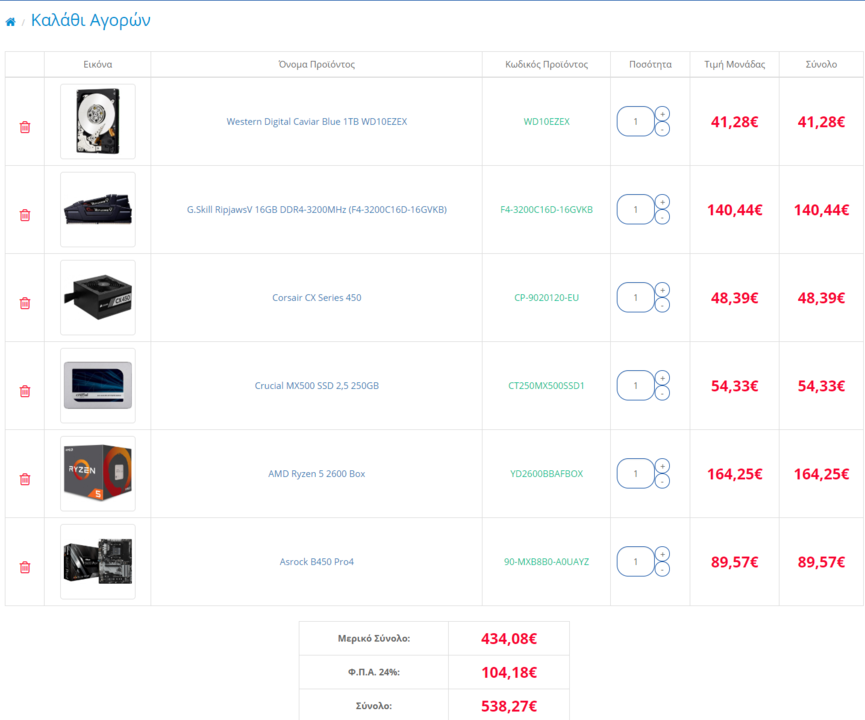This screenshot has height=720, width=865.
Task: Decrease quantity of G.Skill RipjawsV RAM
Action: click(663, 217)
